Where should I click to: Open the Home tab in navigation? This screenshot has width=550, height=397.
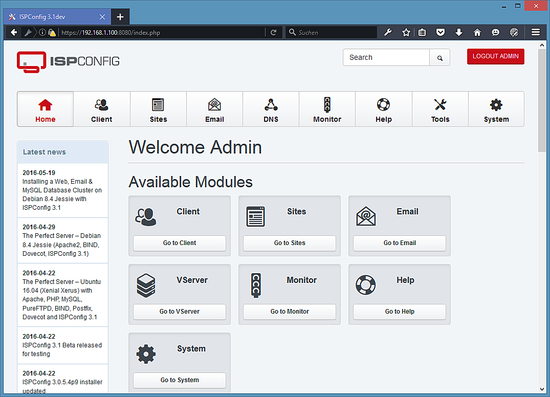45,109
